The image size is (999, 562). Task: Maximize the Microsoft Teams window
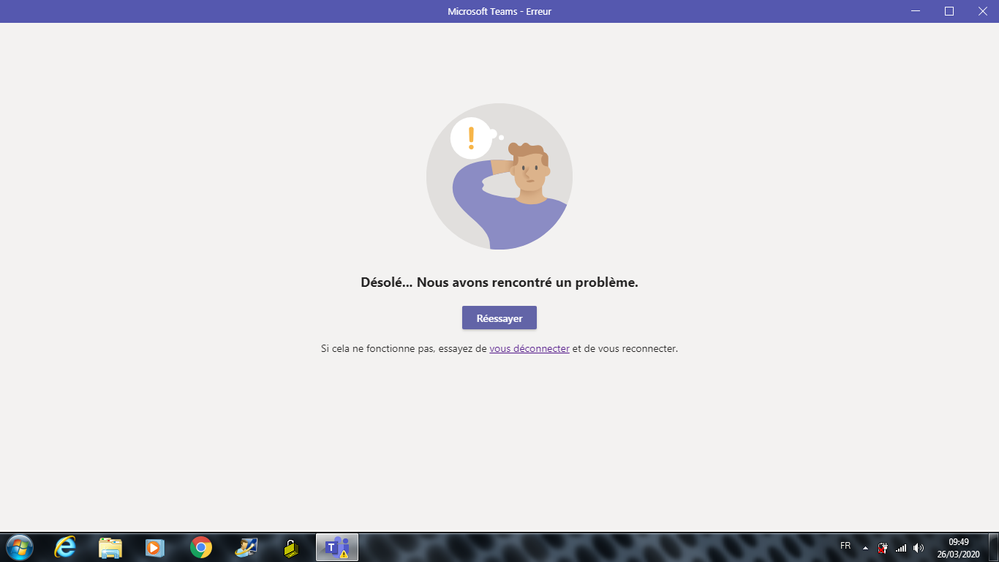coord(949,11)
